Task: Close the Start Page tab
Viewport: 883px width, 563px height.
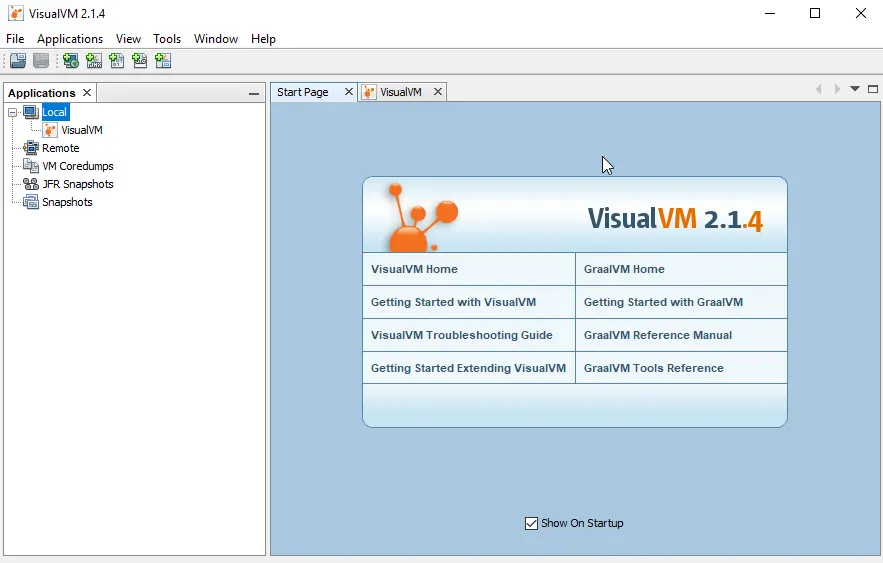Action: coord(349,91)
